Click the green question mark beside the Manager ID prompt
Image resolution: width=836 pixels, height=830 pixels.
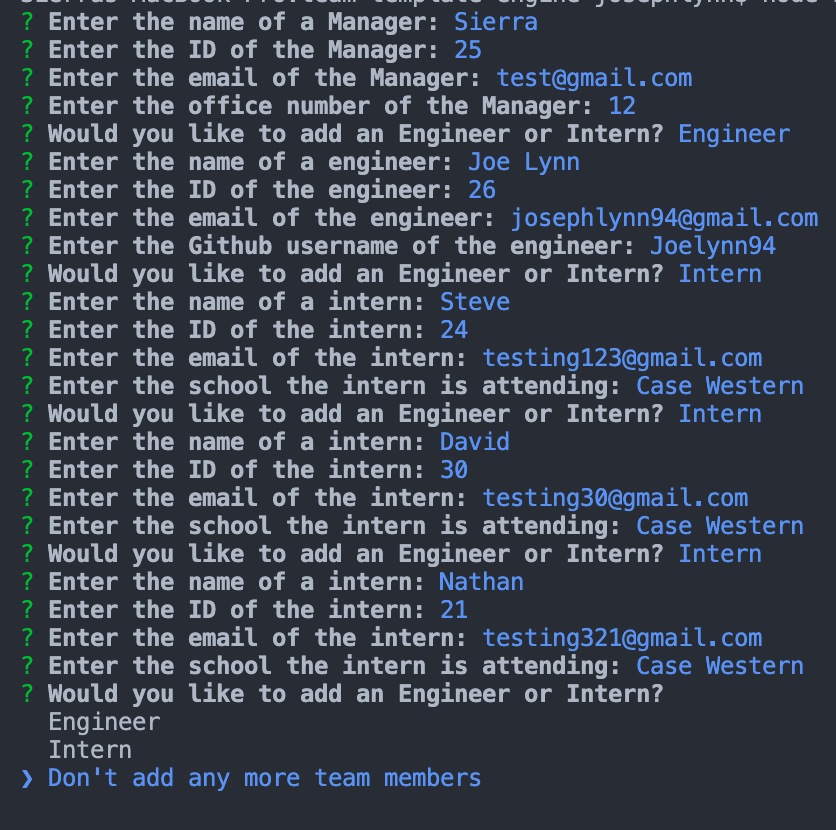(27, 50)
